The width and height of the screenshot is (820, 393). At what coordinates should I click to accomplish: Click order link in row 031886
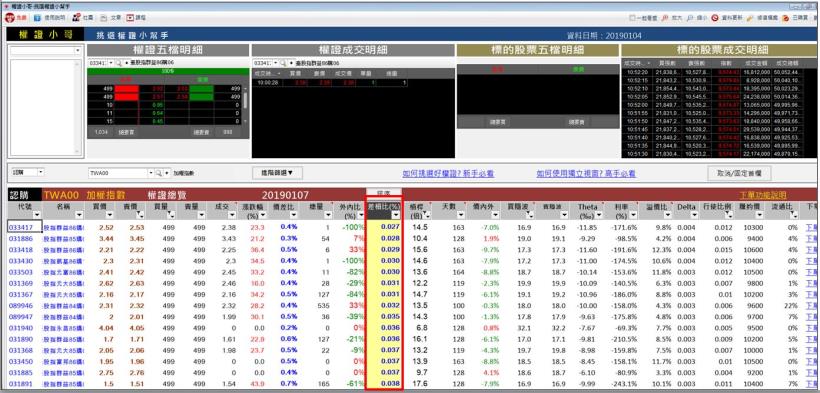811,239
